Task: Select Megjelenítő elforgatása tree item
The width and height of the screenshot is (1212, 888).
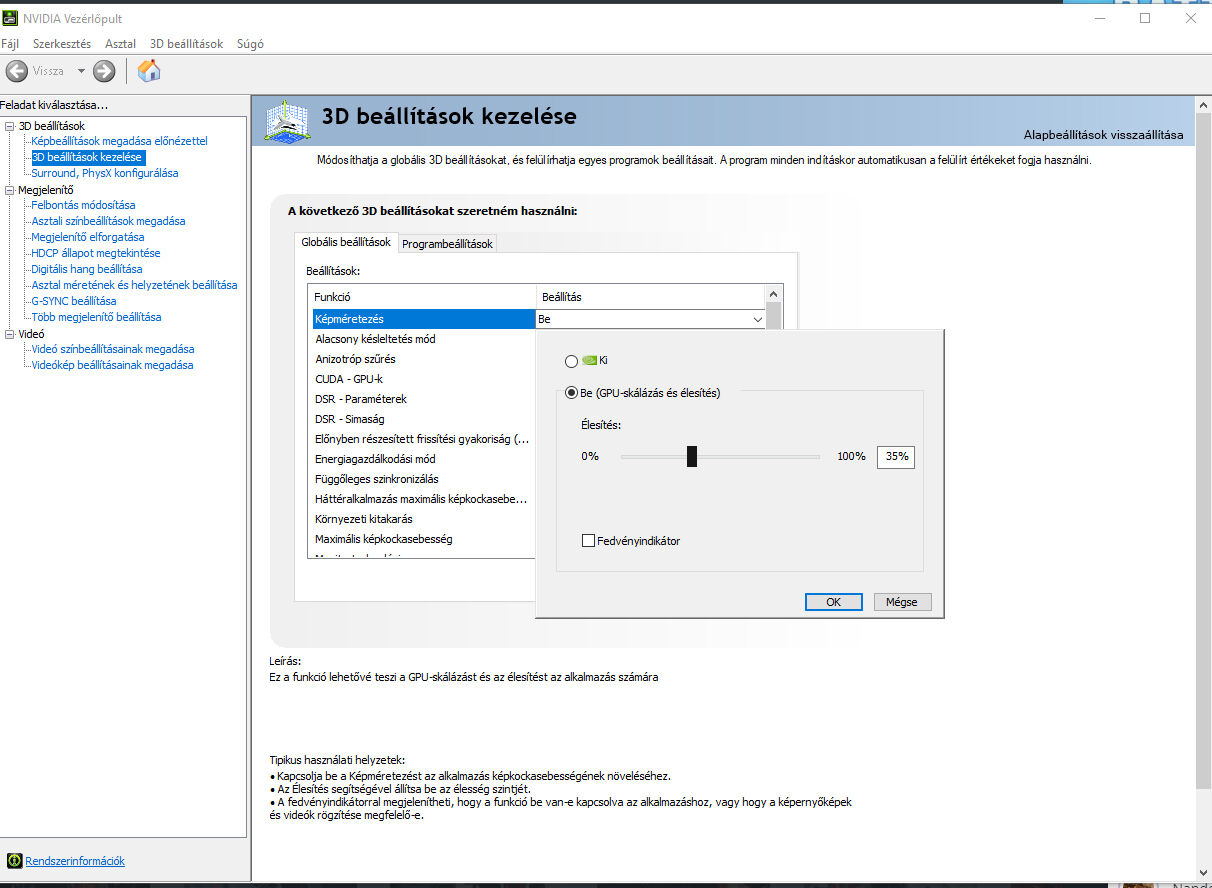Action: tap(87, 237)
